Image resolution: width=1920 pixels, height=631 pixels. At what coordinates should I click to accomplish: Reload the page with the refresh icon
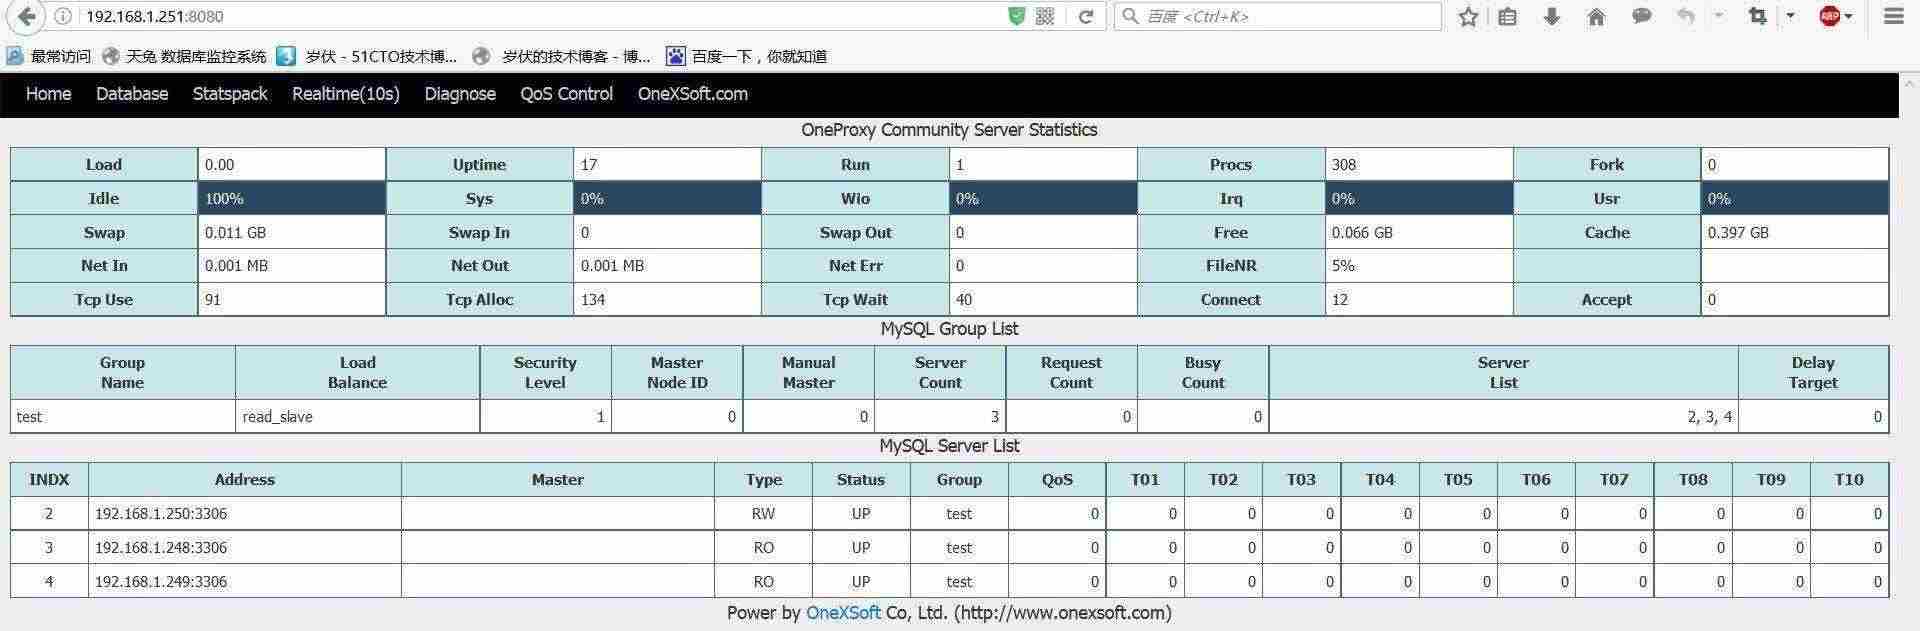(x=1085, y=16)
